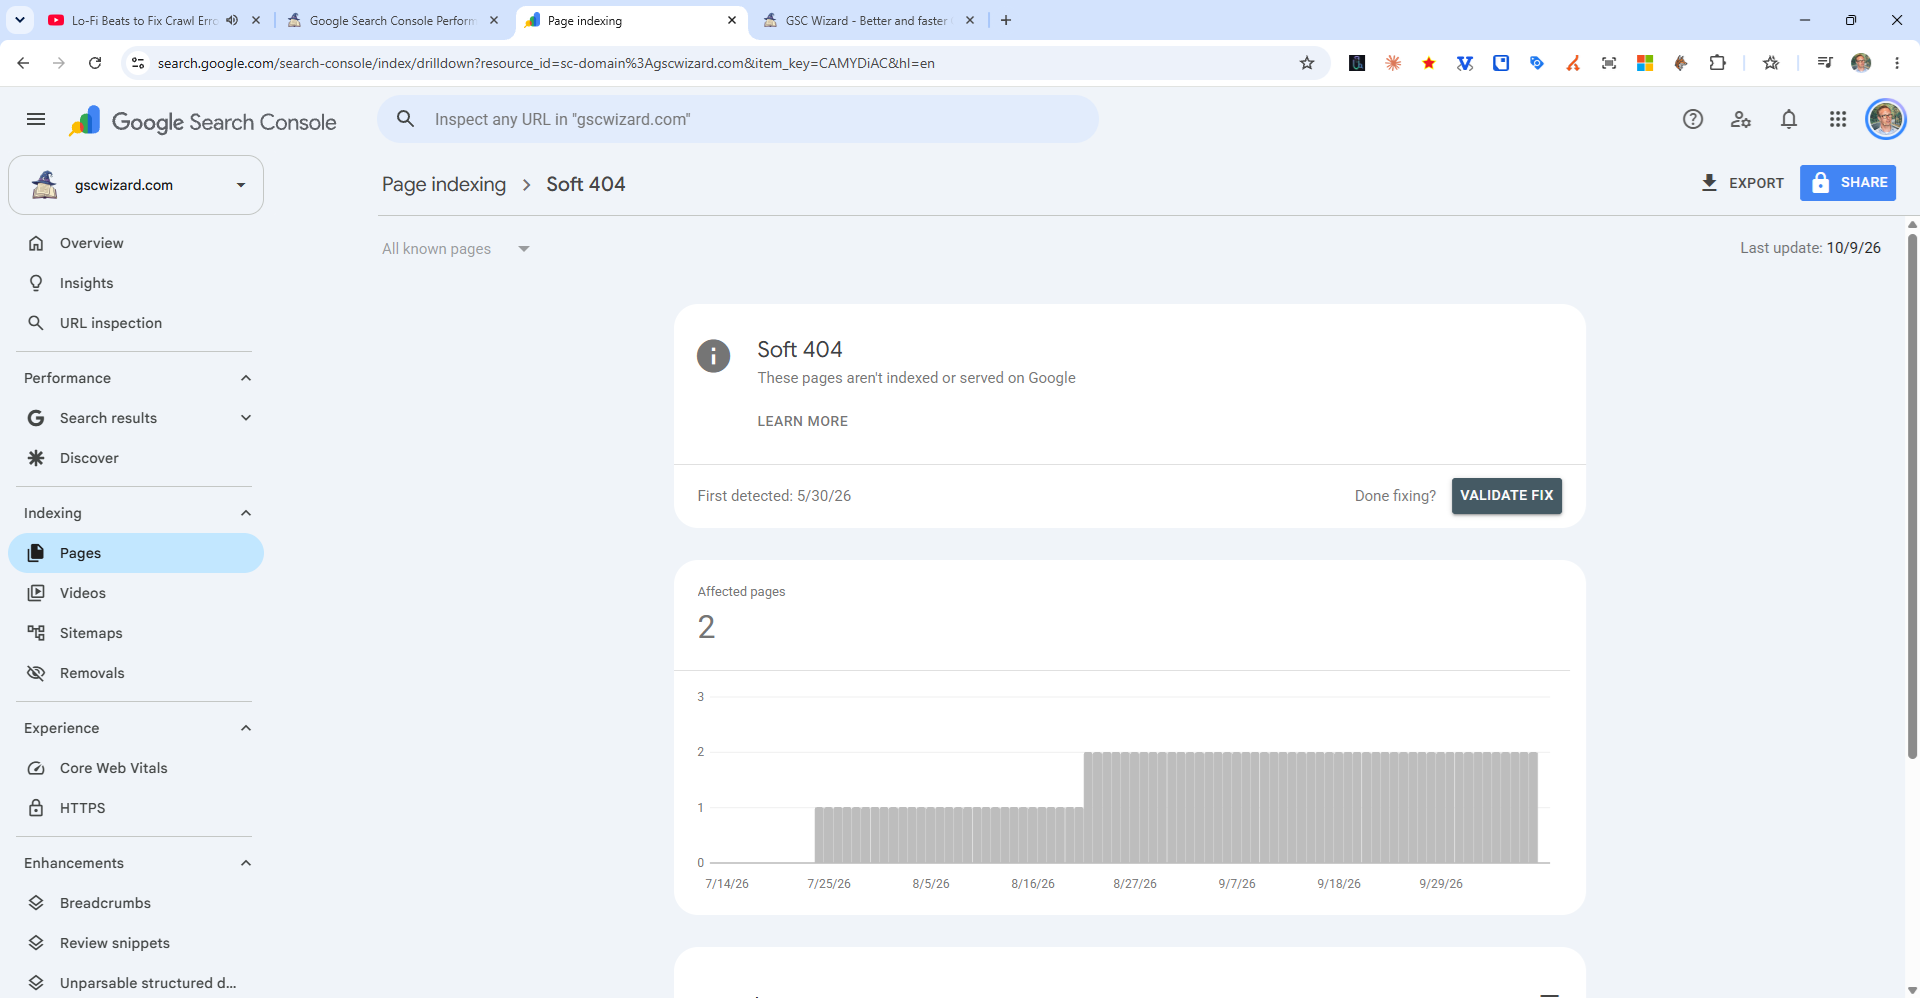
Task: Collapse the Indexing section
Action: click(x=246, y=513)
